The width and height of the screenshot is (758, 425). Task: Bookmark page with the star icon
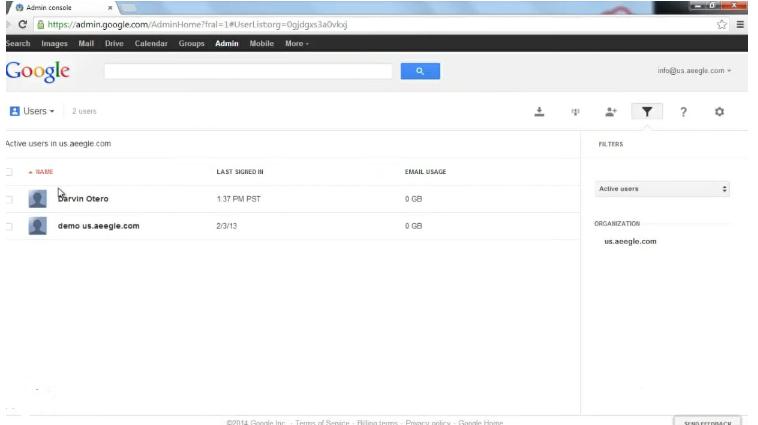(x=722, y=25)
